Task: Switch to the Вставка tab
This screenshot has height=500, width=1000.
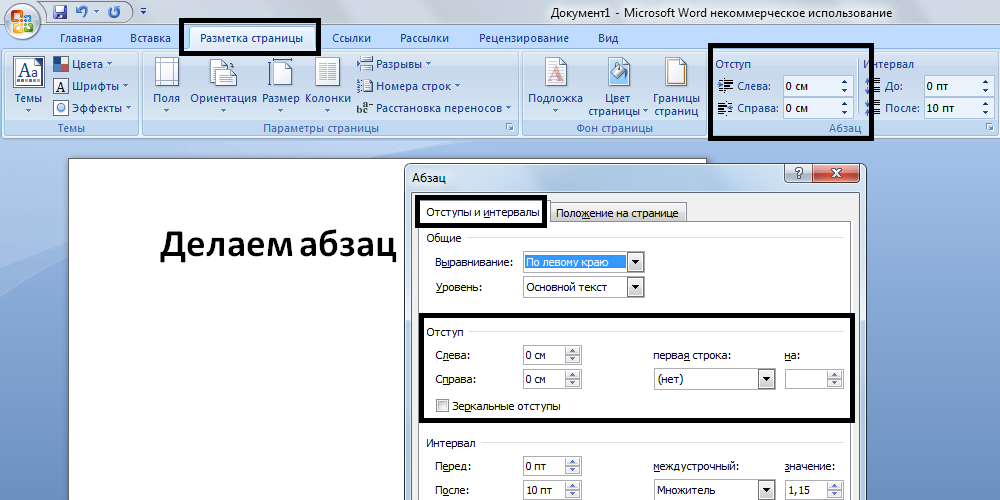Action: tap(151, 38)
